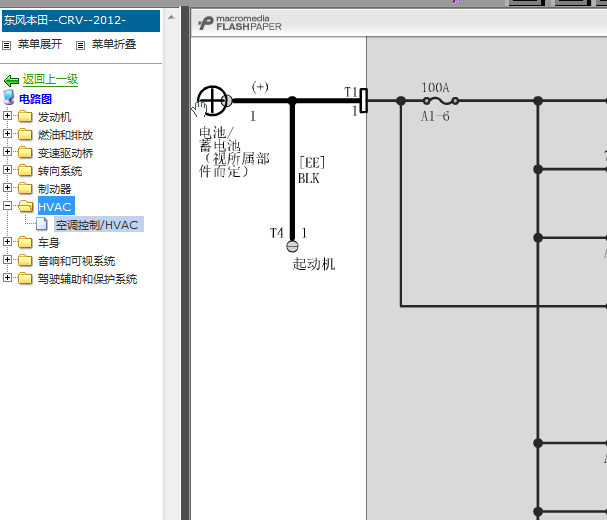Click the 电路图 computer icon
The width and height of the screenshot is (607, 520).
[9, 98]
